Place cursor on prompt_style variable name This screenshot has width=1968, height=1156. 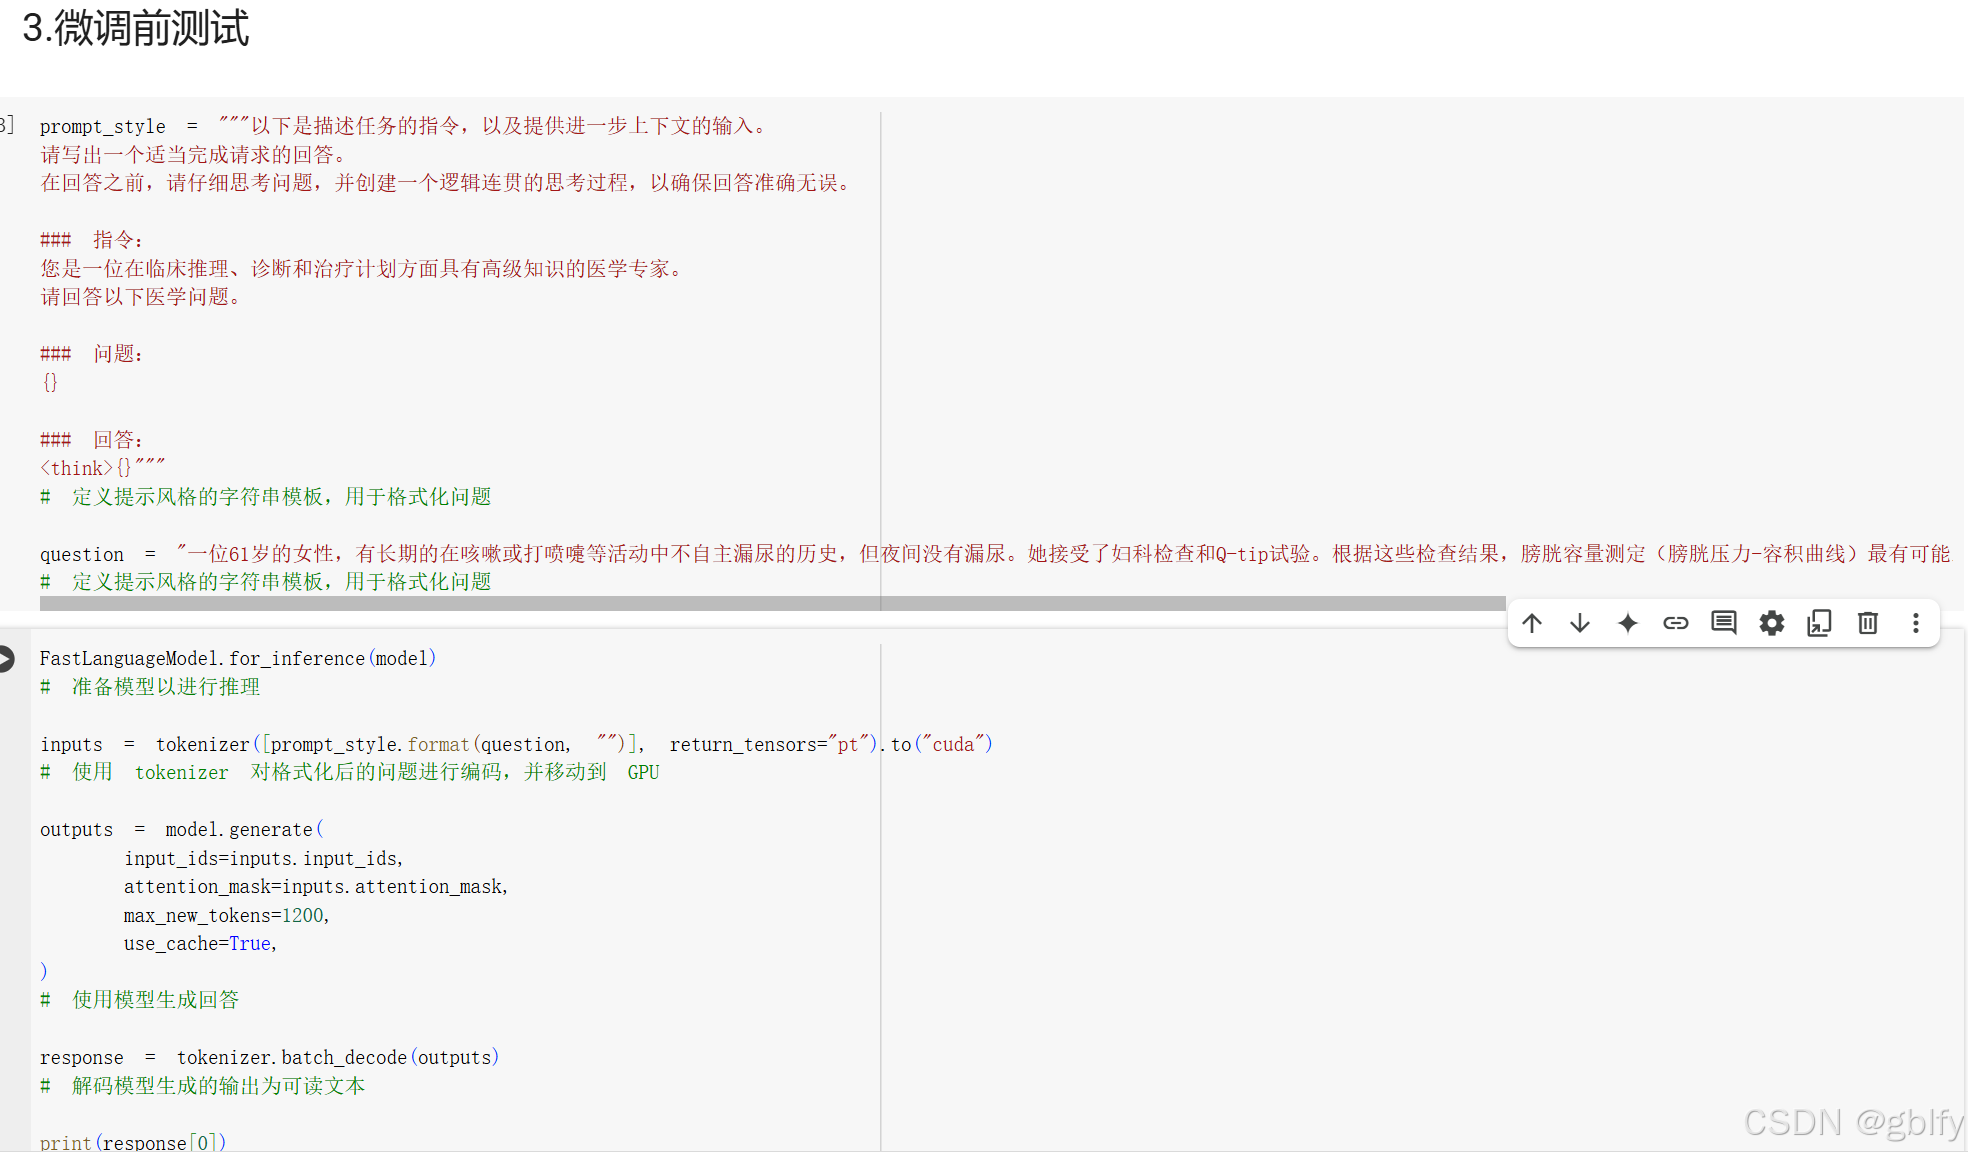coord(102,127)
